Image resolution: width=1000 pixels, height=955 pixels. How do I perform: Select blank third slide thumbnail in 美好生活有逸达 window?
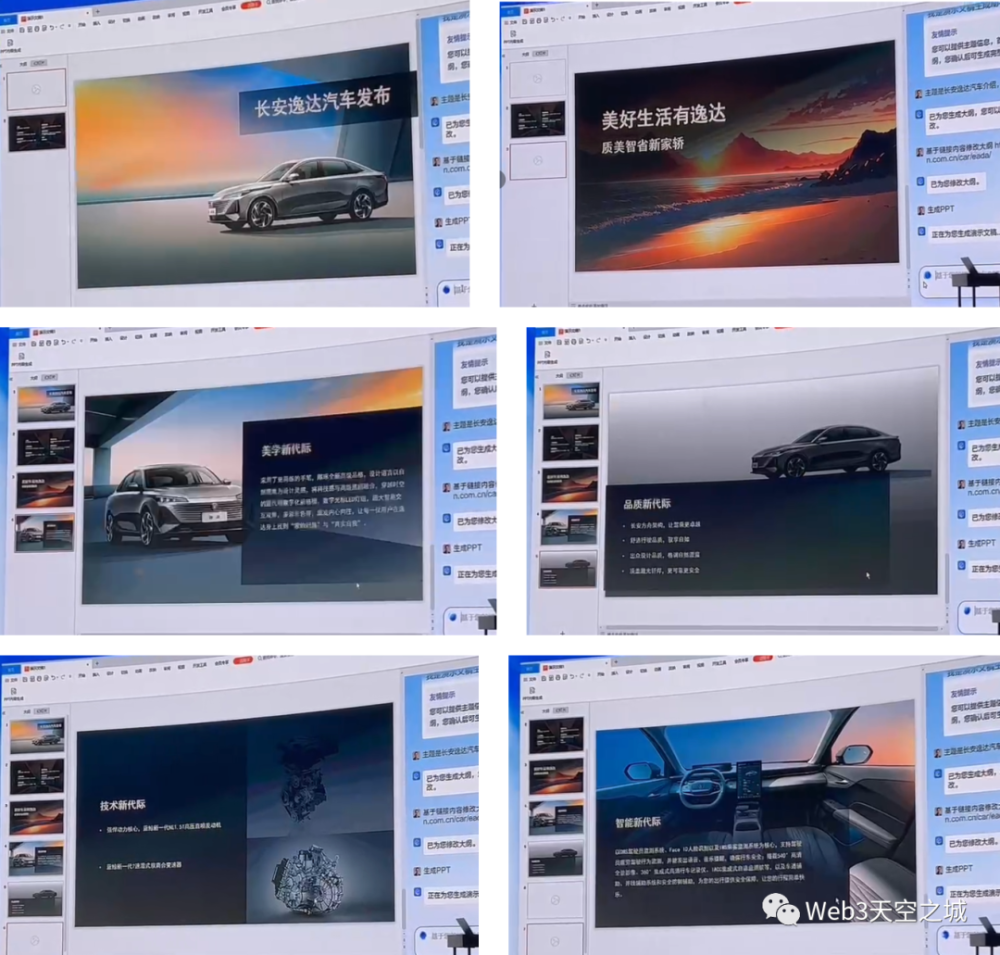coord(538,159)
